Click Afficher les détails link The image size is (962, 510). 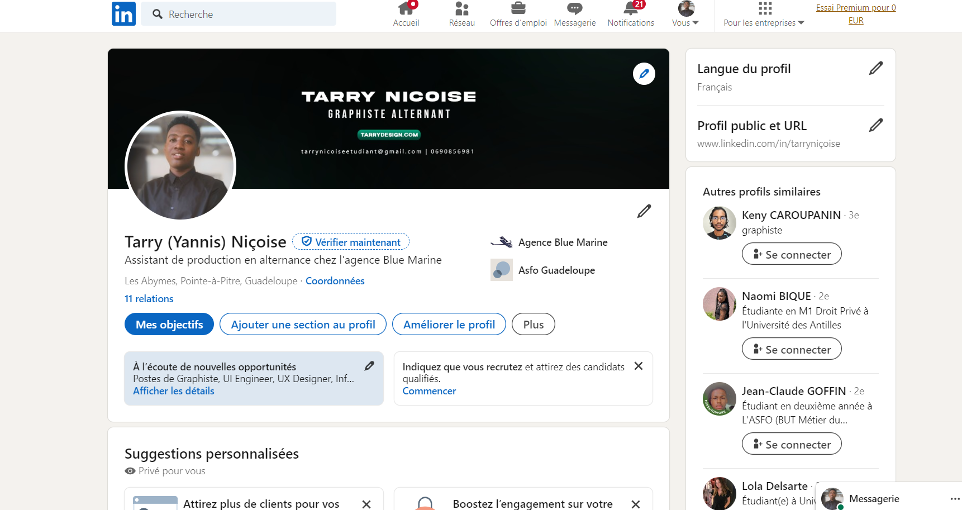click(174, 391)
